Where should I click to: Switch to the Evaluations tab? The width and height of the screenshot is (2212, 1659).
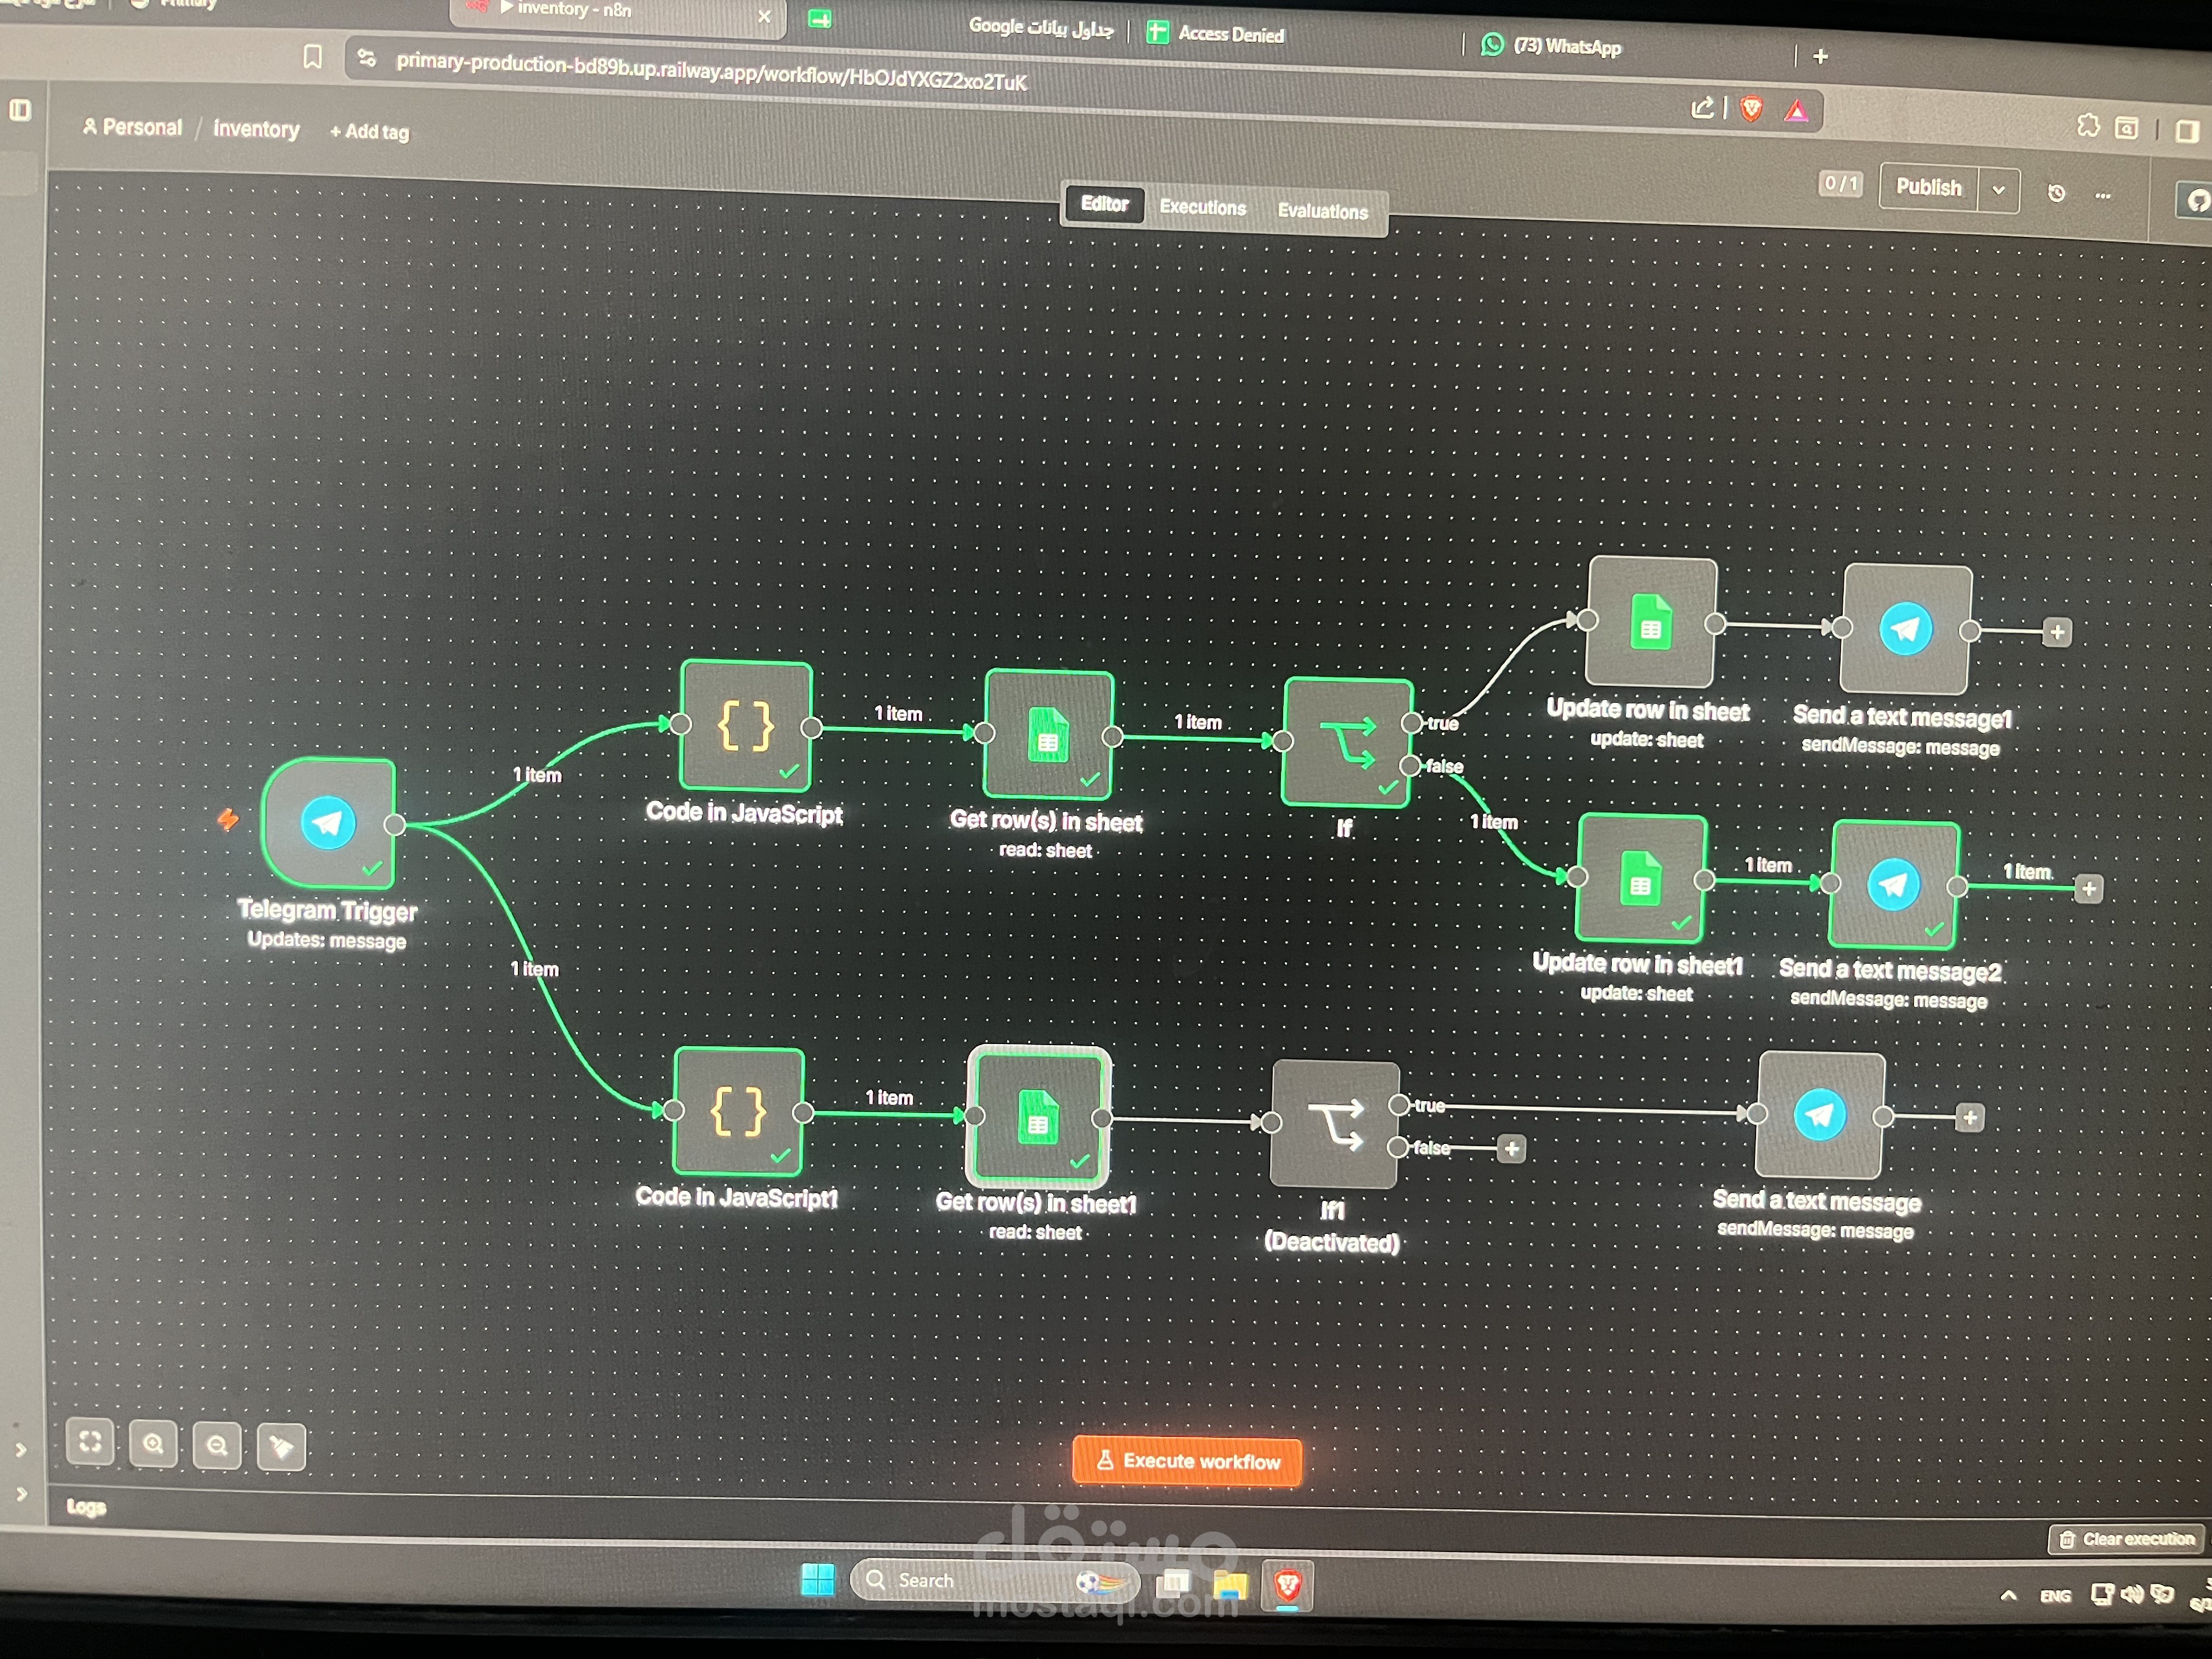coord(1322,211)
